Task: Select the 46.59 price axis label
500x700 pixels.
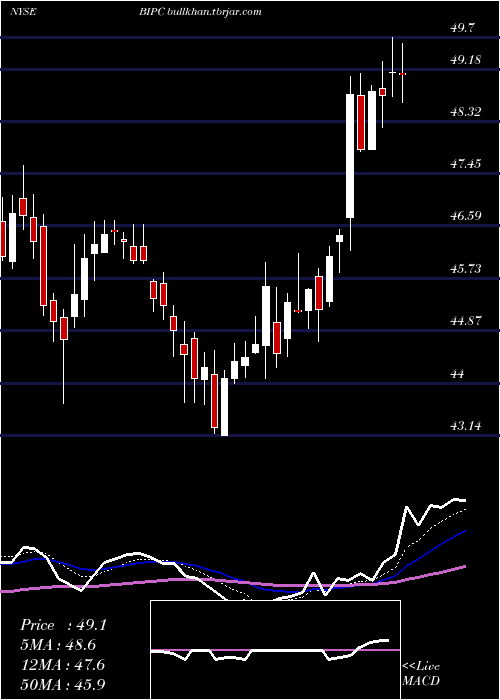Action: (x=466, y=216)
